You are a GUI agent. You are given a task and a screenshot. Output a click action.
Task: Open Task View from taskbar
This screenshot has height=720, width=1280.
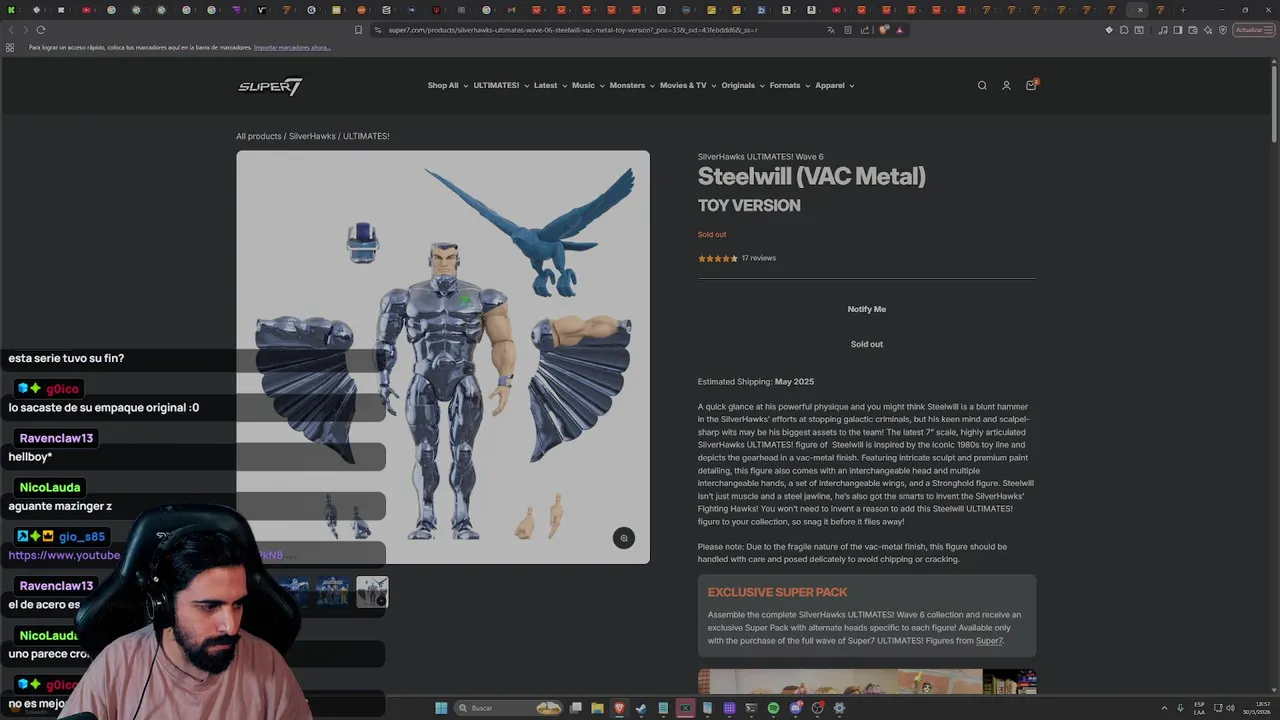click(575, 708)
